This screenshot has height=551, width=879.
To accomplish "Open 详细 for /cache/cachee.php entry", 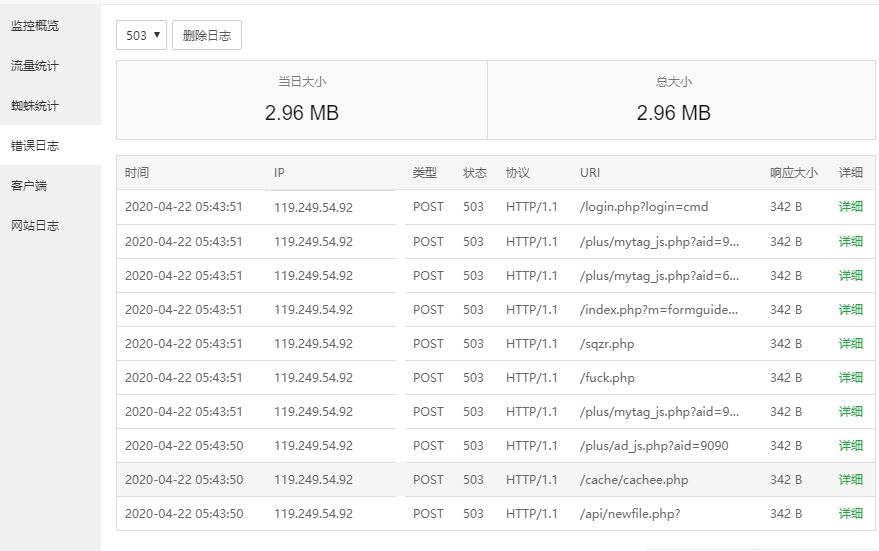I will coord(850,479).
